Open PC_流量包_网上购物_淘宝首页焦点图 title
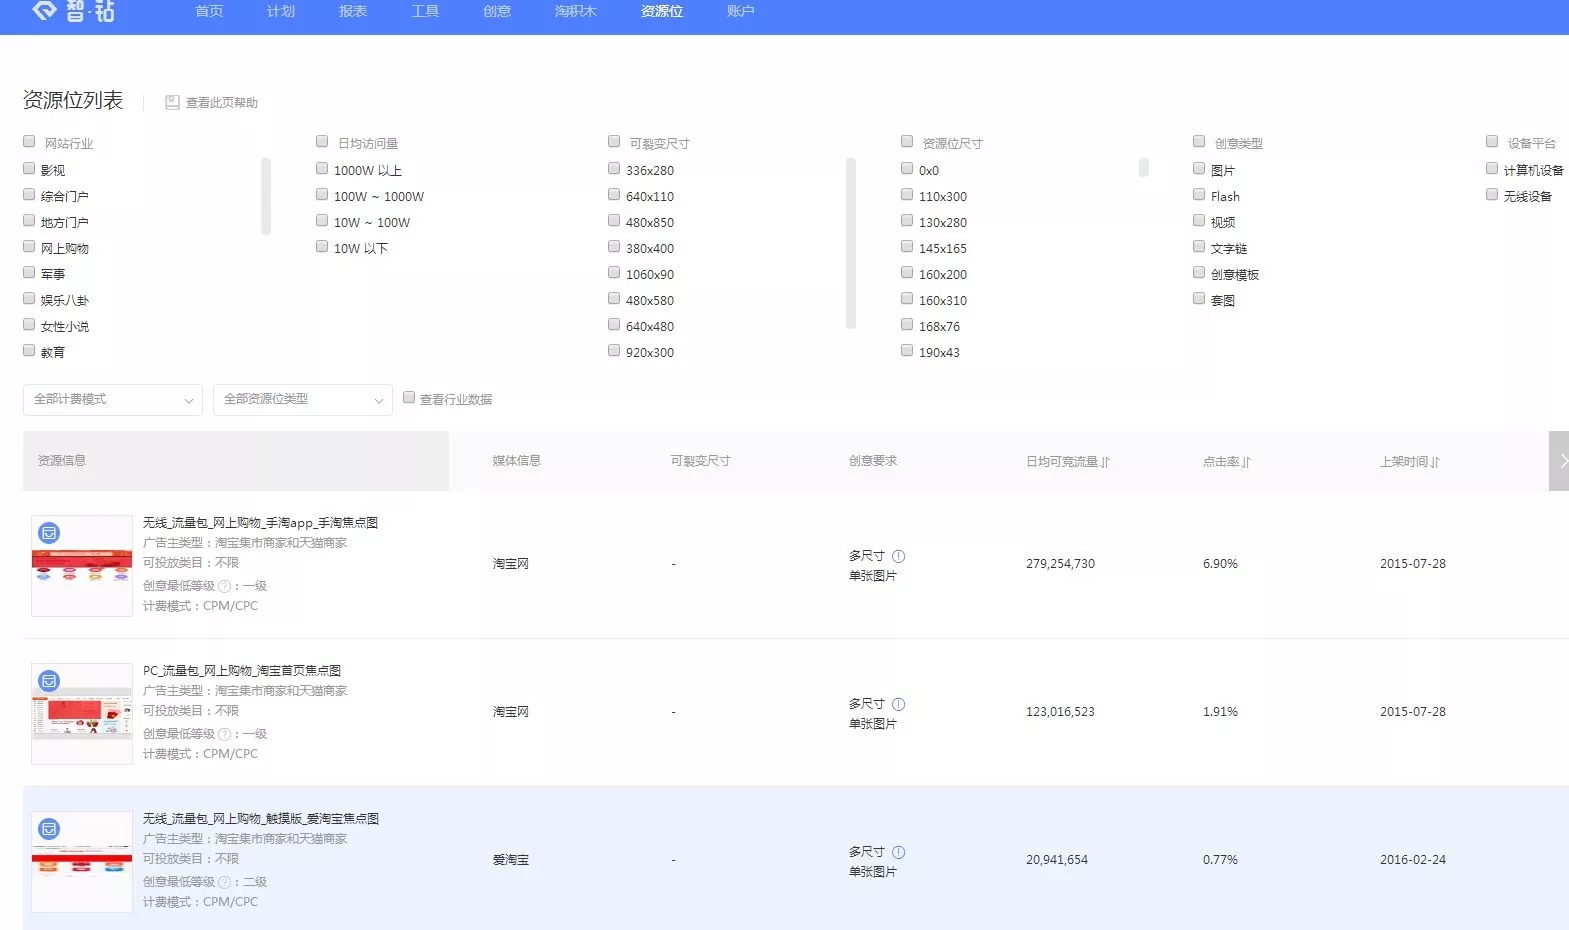Screen dimensions: 1569x930 (x=242, y=671)
